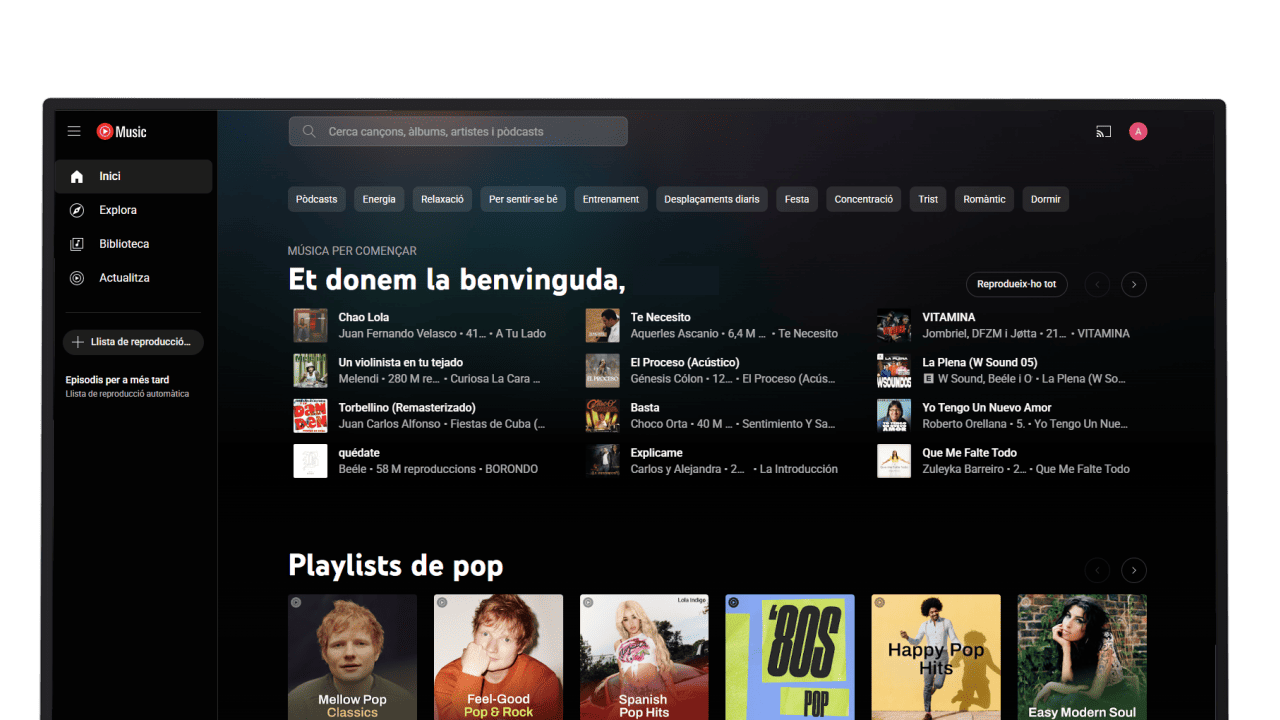Go to previous songs in welcome section
The width and height of the screenshot is (1280, 720).
click(1098, 284)
